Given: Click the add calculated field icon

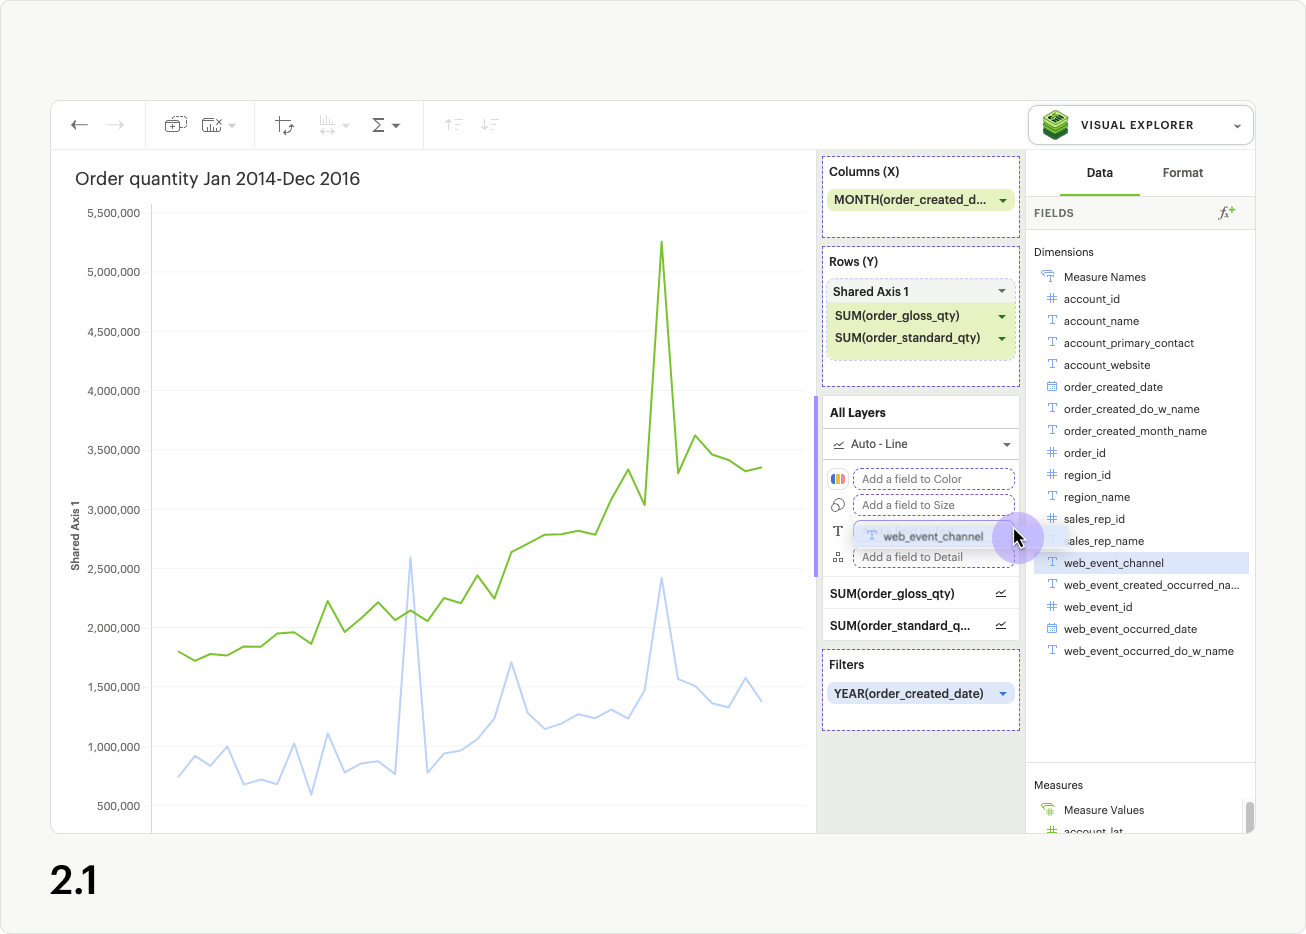Looking at the screenshot, I should click(x=1226, y=213).
